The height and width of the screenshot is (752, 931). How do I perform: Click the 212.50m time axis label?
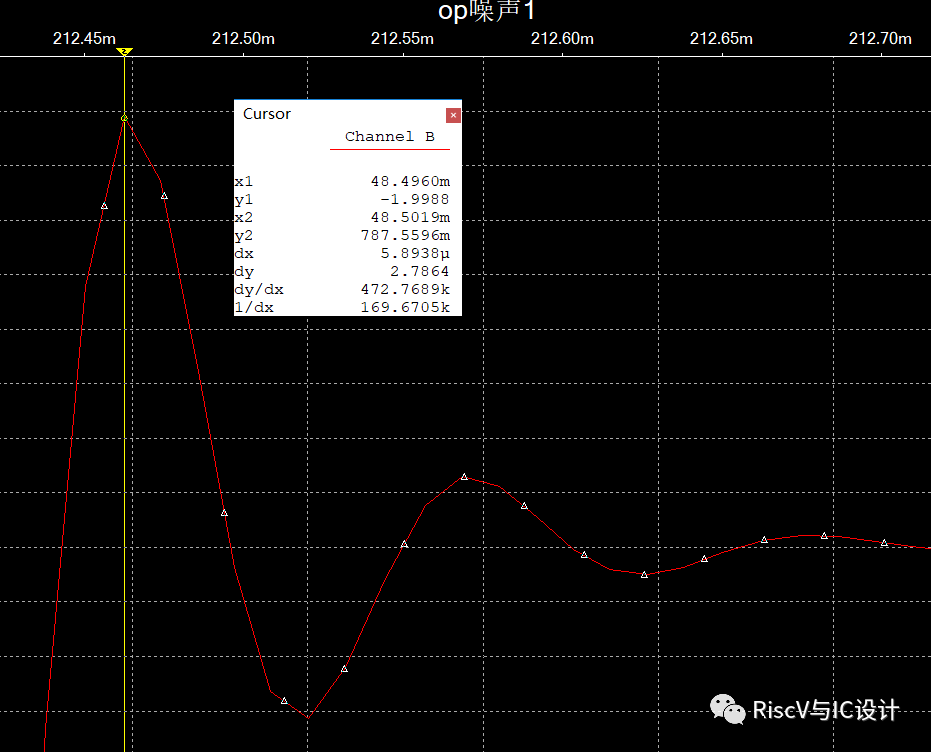pyautogui.click(x=243, y=39)
